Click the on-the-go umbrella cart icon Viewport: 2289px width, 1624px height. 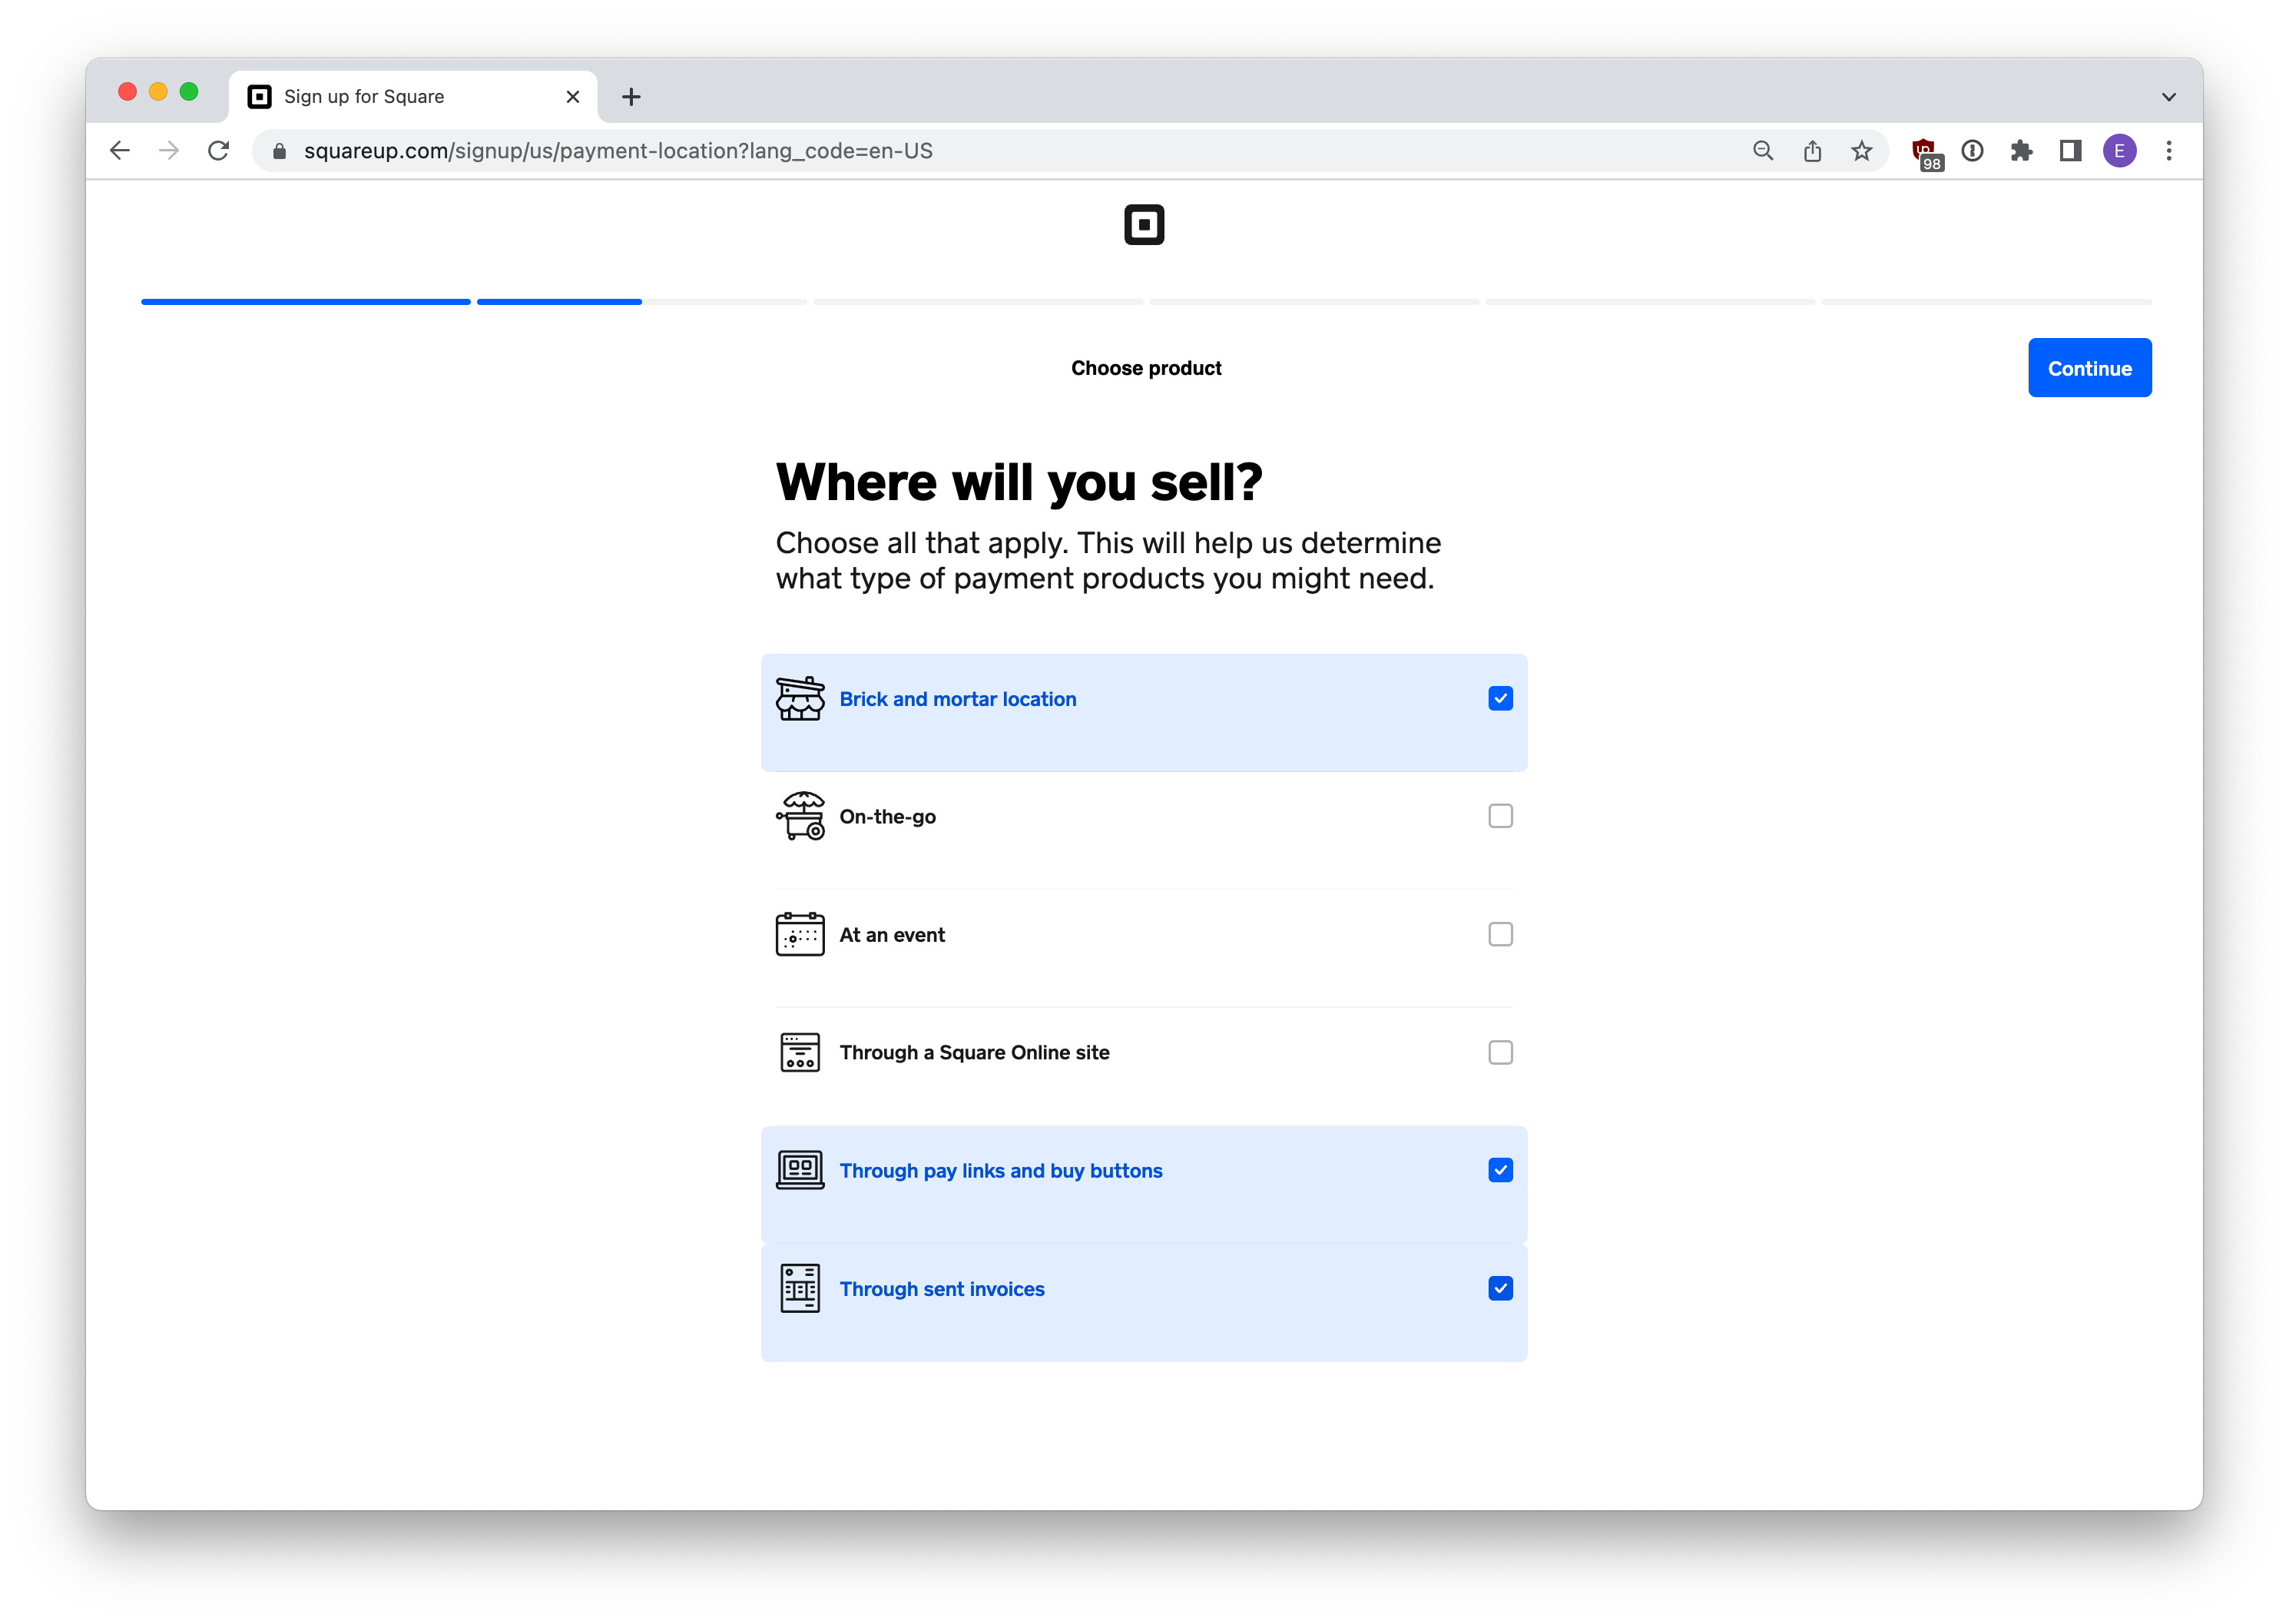click(801, 814)
